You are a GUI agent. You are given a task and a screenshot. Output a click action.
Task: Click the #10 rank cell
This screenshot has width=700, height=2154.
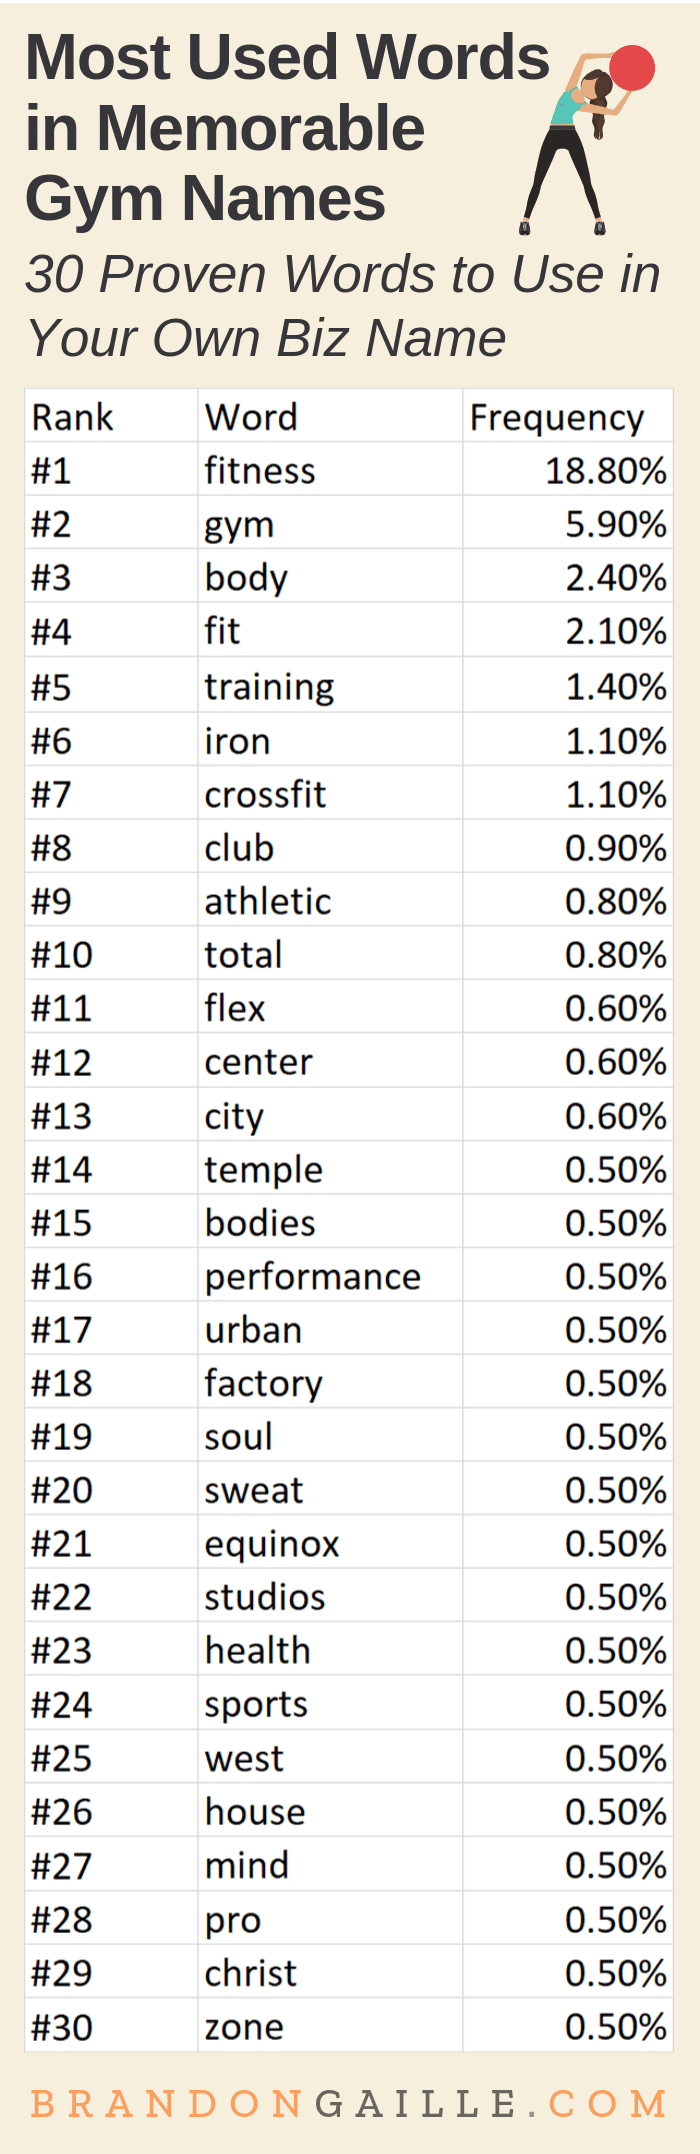[x=62, y=955]
